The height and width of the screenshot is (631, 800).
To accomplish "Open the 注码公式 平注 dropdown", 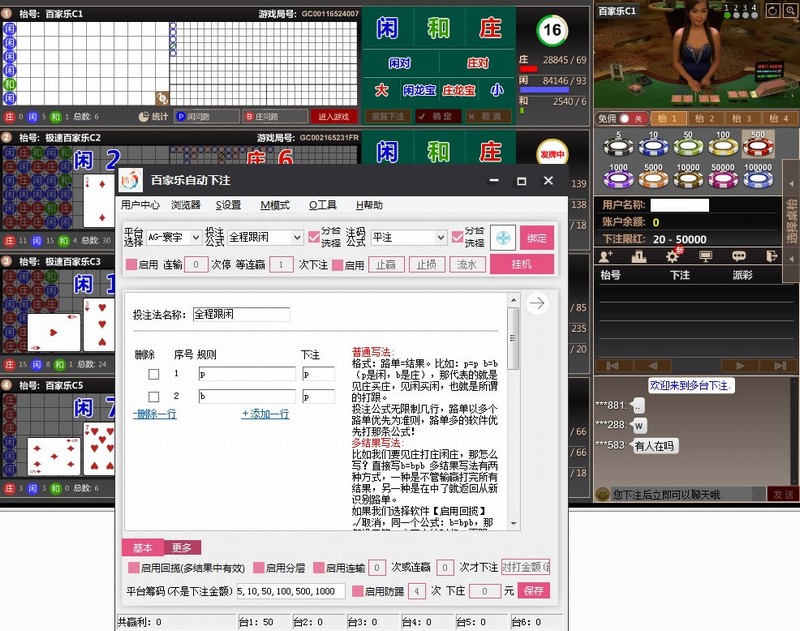I will pos(408,238).
